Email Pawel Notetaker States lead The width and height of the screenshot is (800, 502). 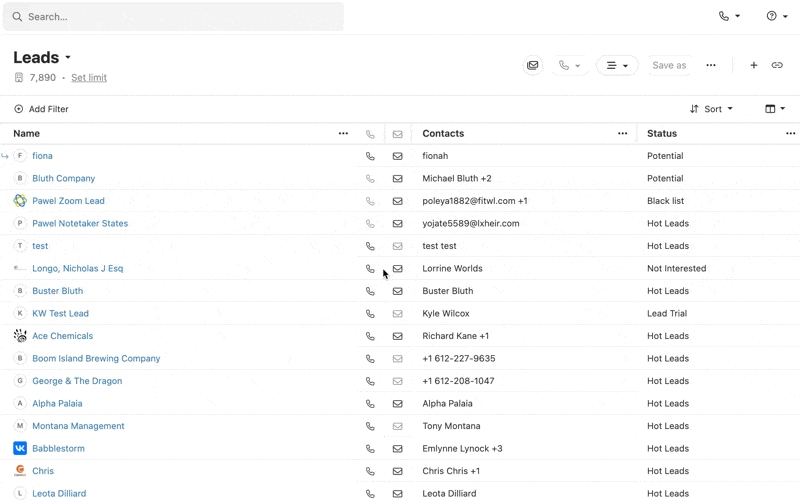397,223
